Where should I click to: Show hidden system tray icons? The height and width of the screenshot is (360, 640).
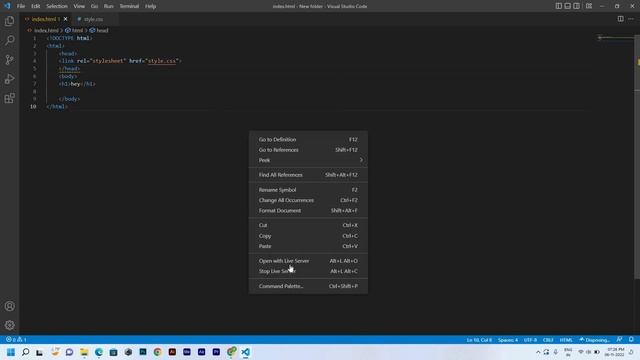click(x=538, y=352)
